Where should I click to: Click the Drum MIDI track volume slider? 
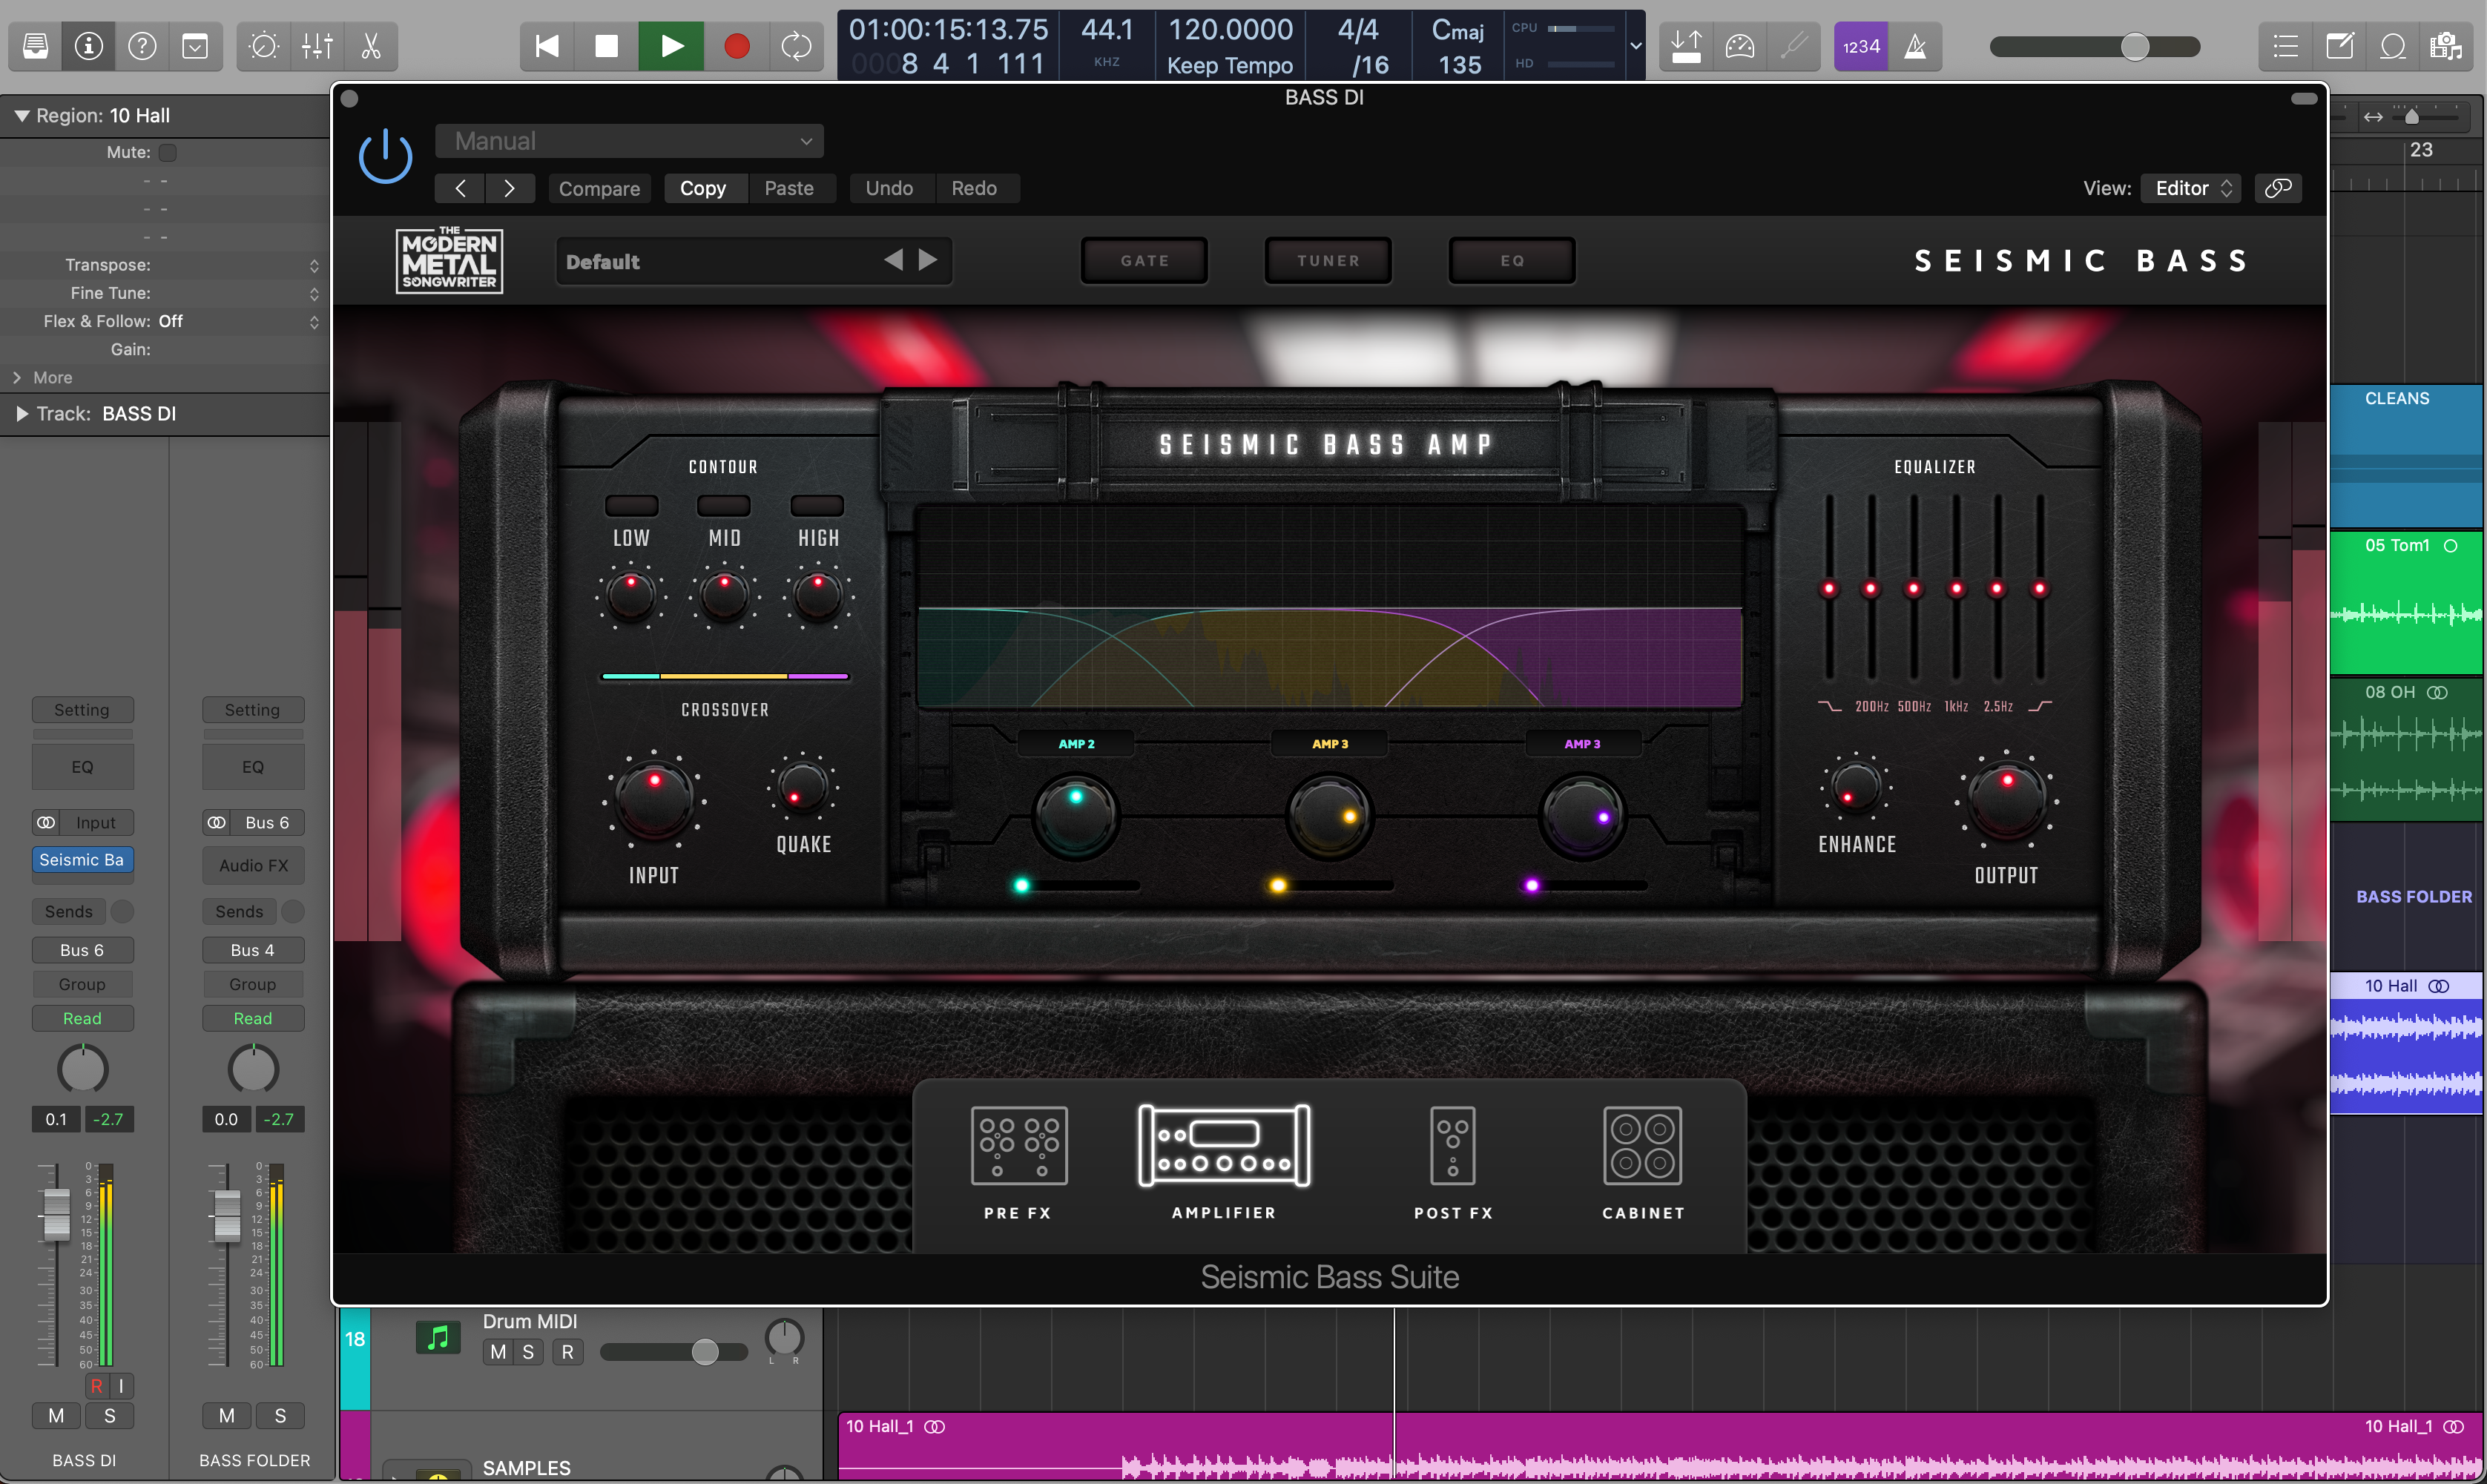coord(704,1352)
